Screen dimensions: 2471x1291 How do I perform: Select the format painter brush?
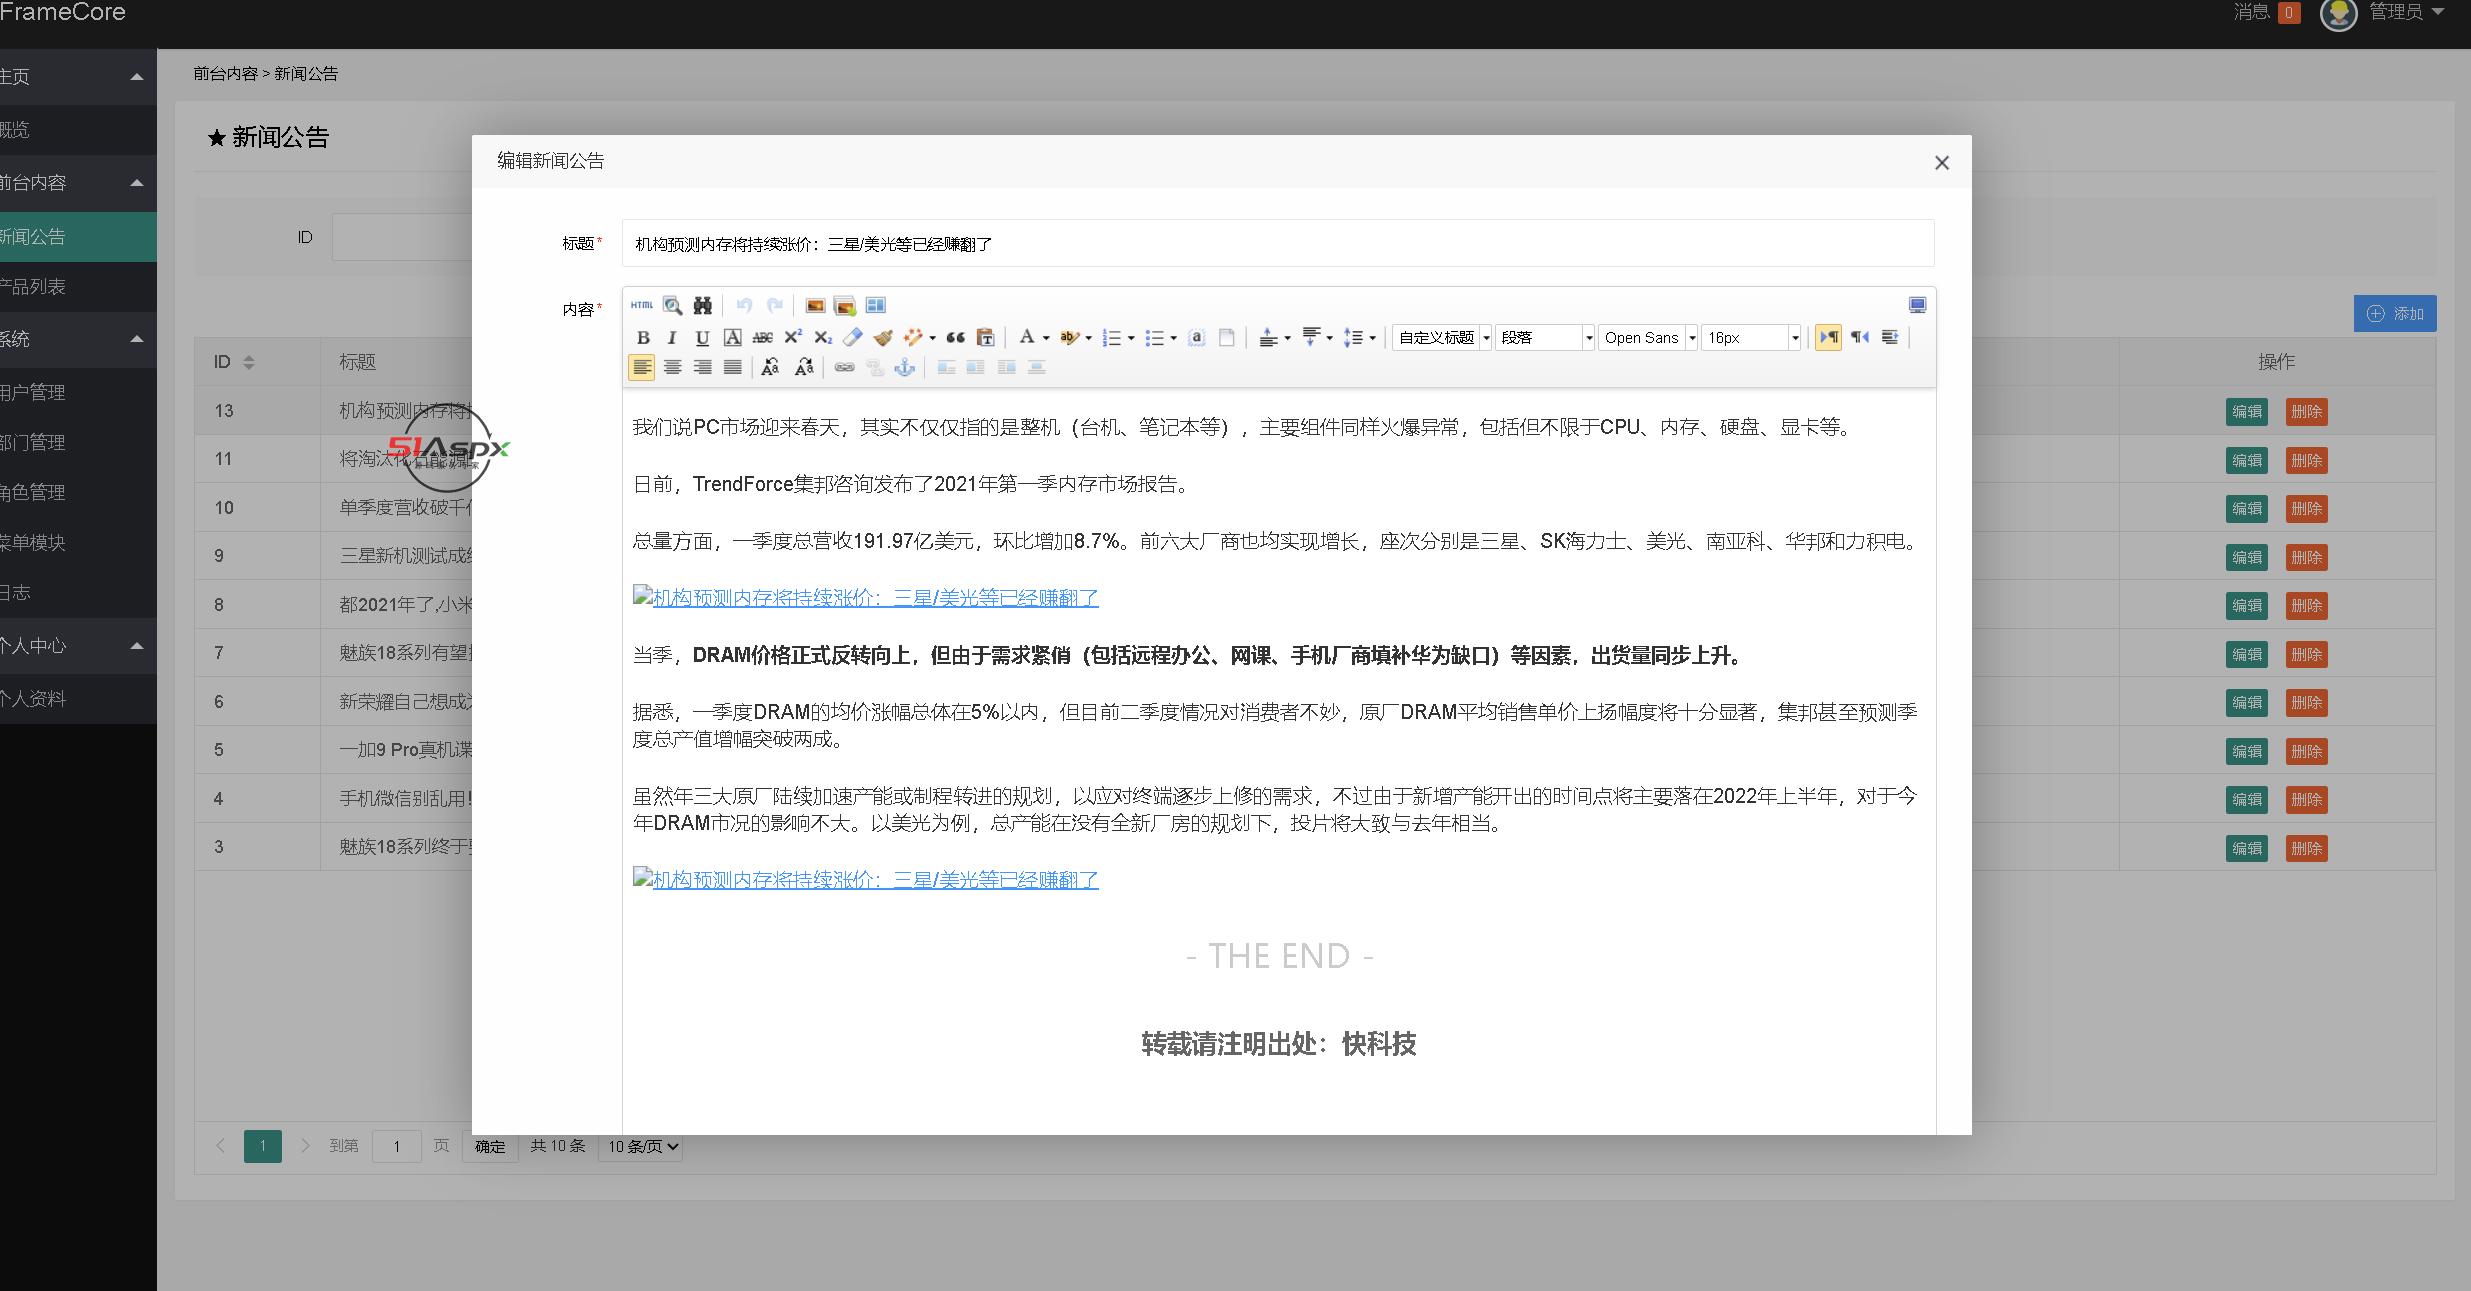pos(883,338)
